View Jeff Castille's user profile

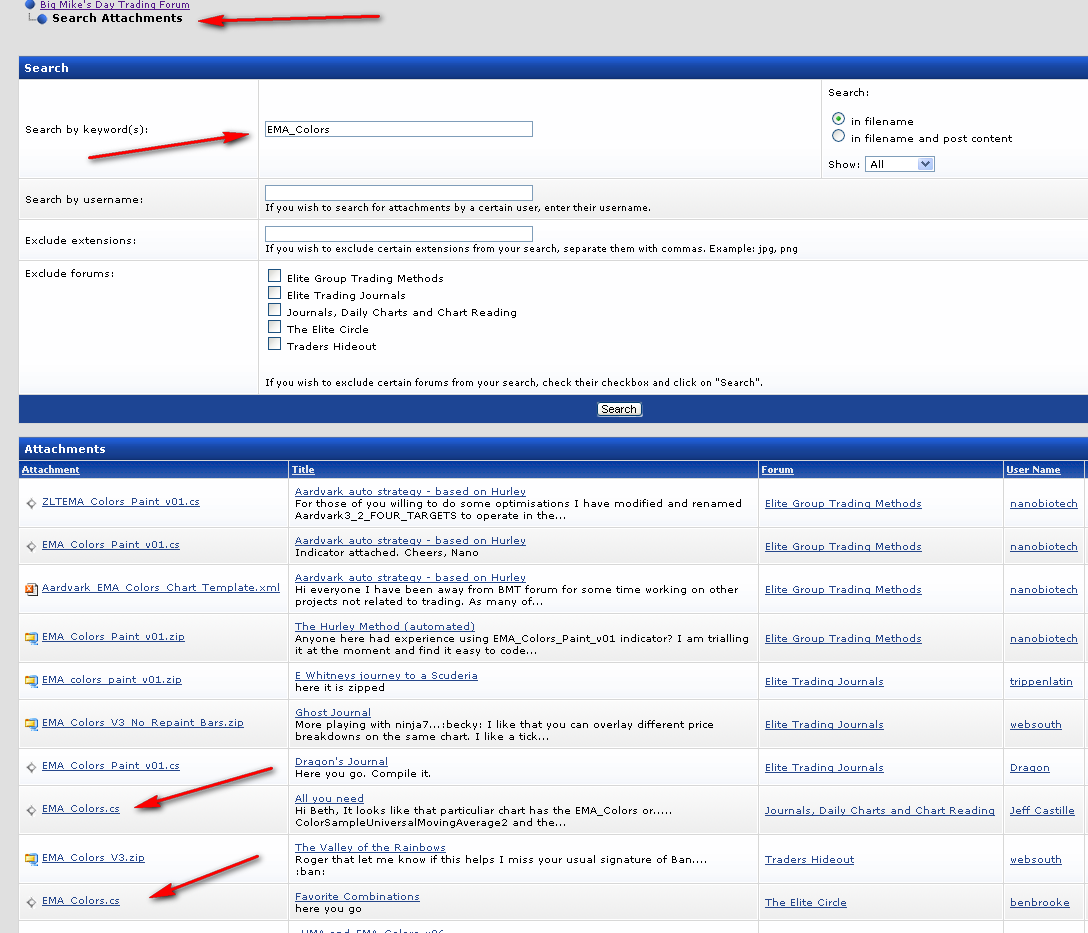(1042, 810)
